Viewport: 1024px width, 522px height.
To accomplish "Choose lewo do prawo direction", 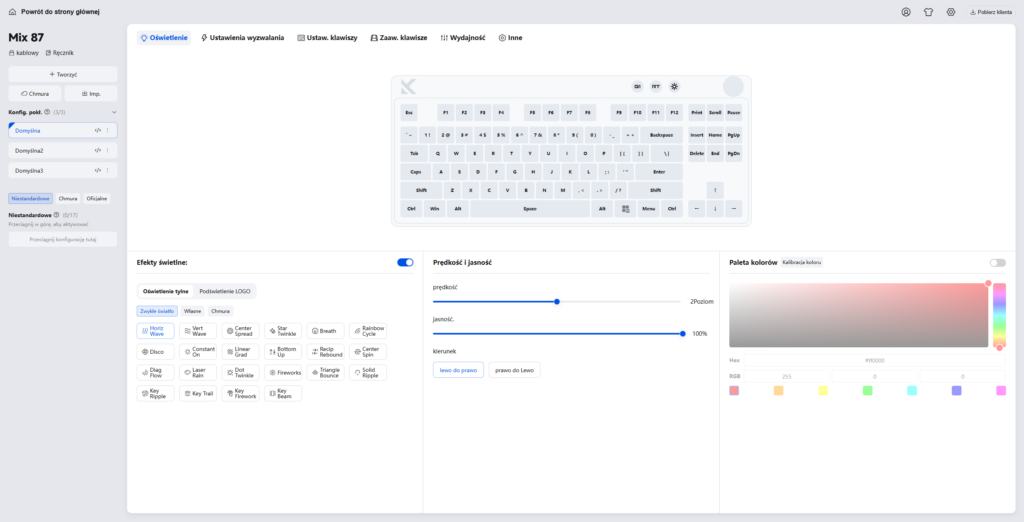I will coord(458,370).
